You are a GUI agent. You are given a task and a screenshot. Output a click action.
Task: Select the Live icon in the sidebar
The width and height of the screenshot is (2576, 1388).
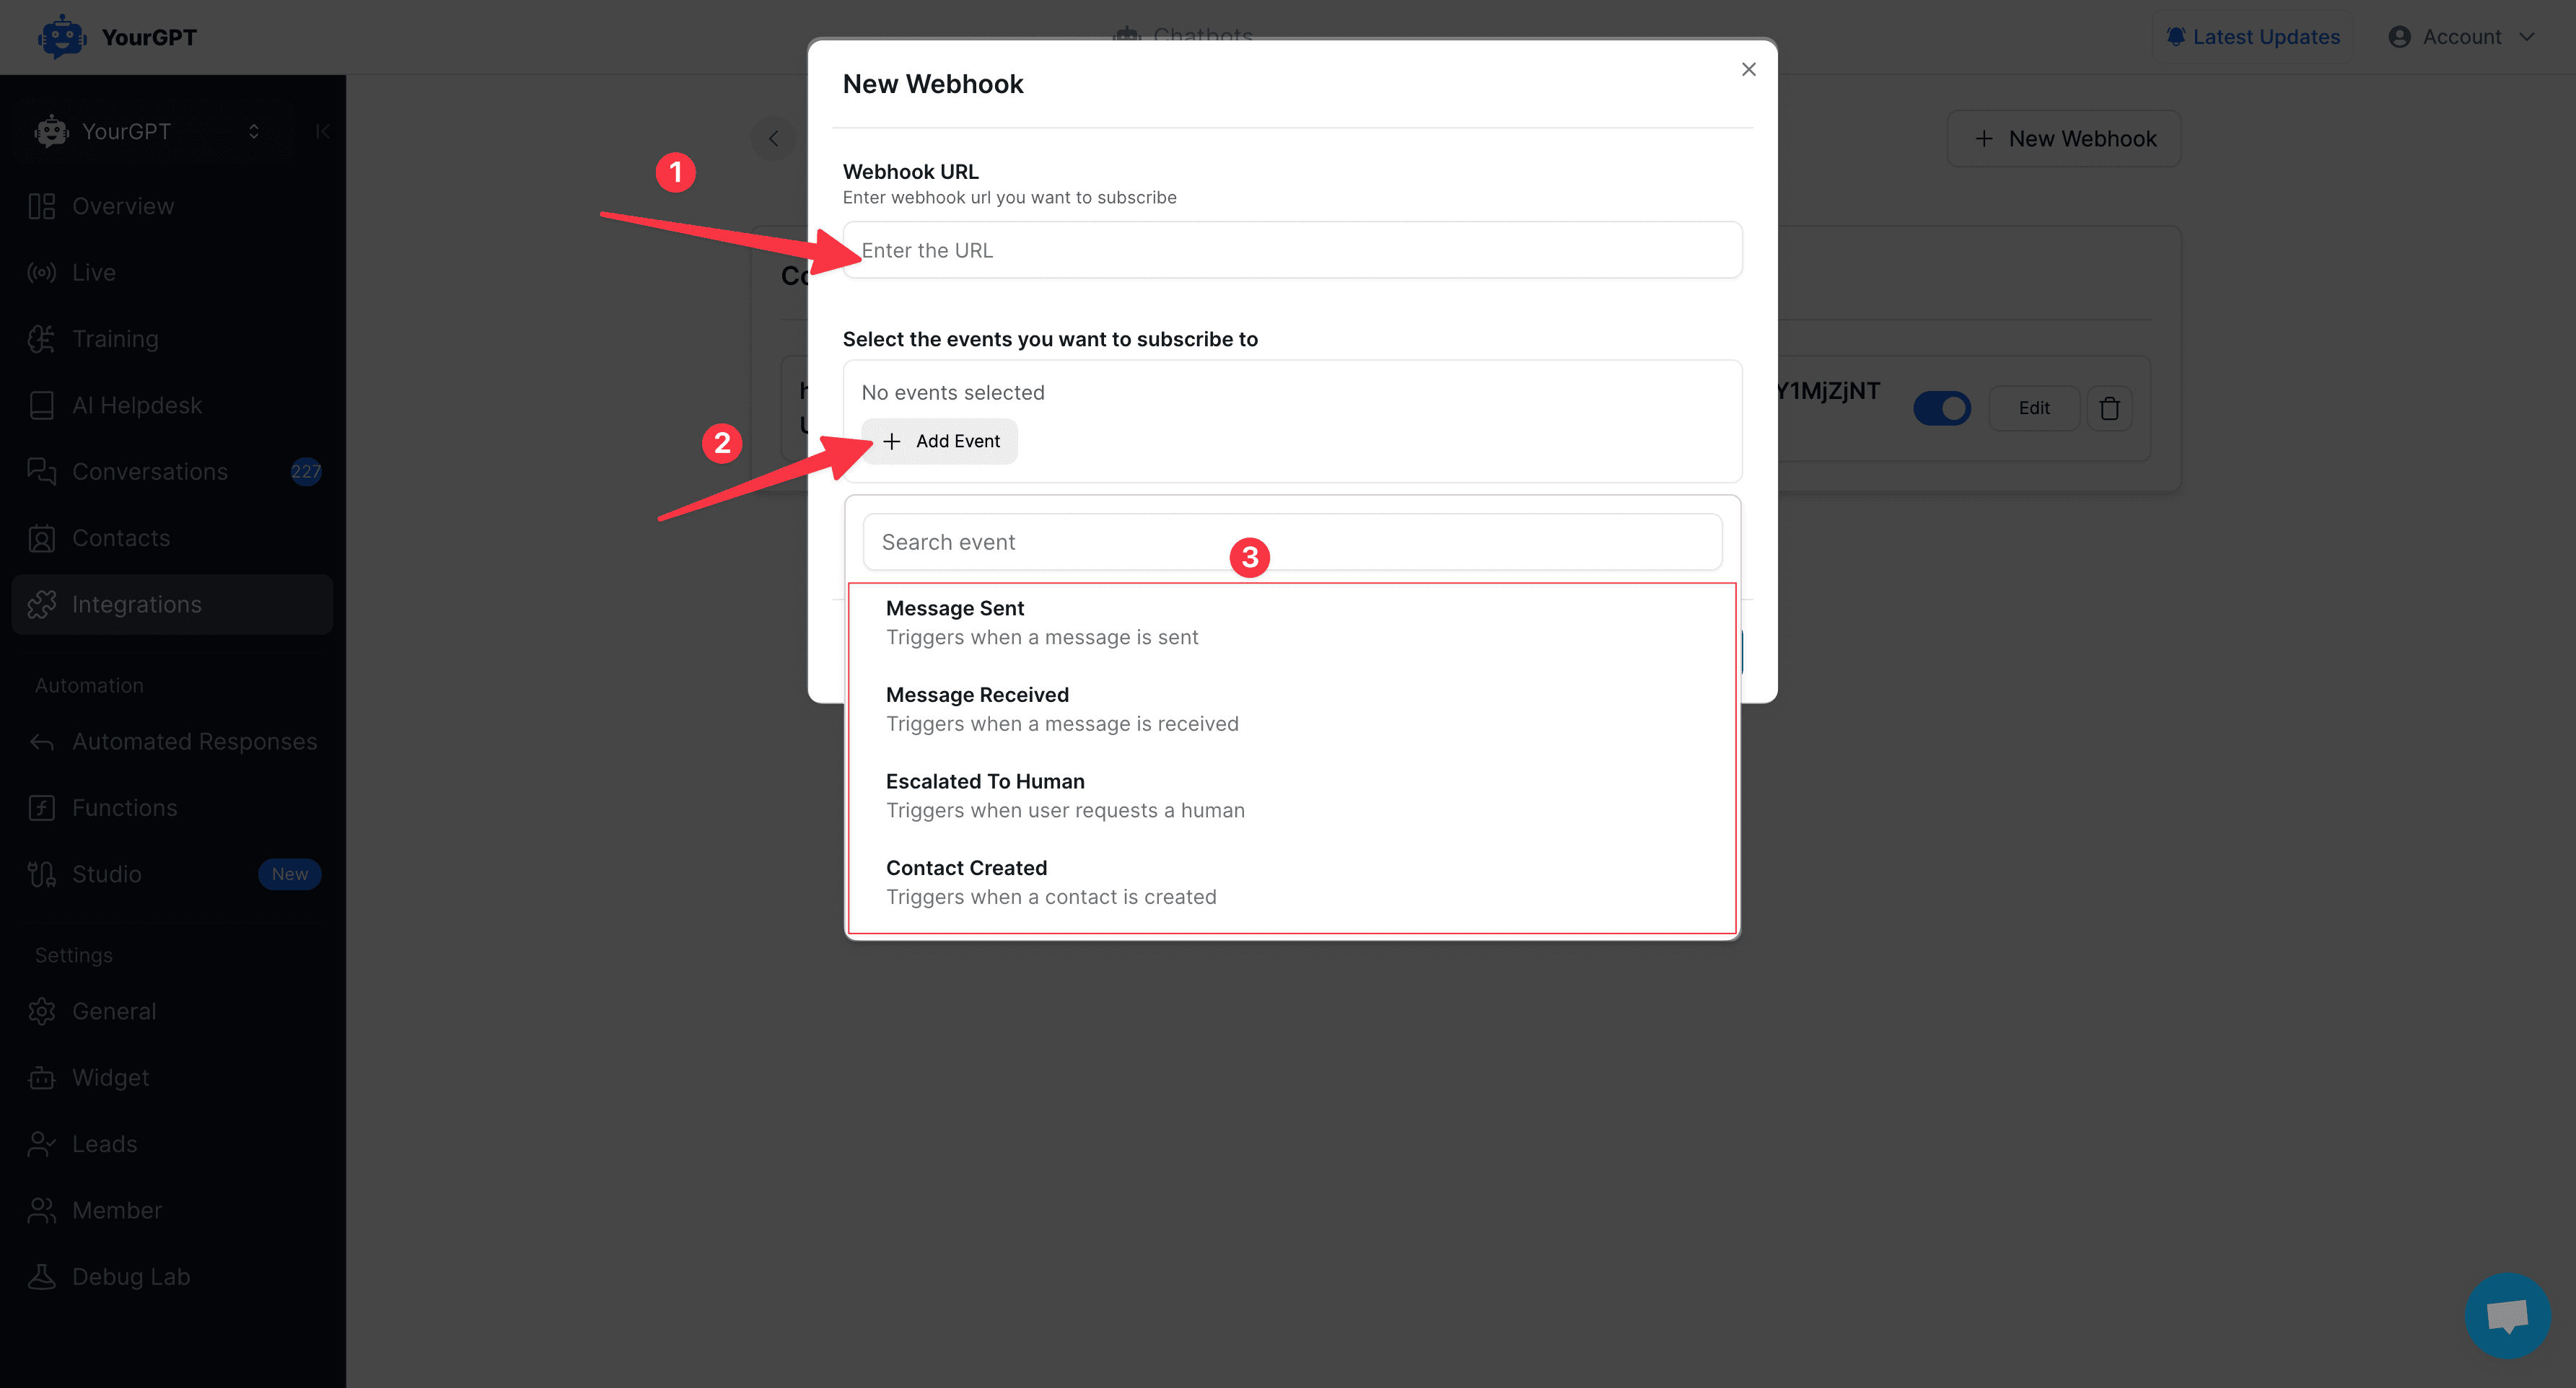[41, 272]
